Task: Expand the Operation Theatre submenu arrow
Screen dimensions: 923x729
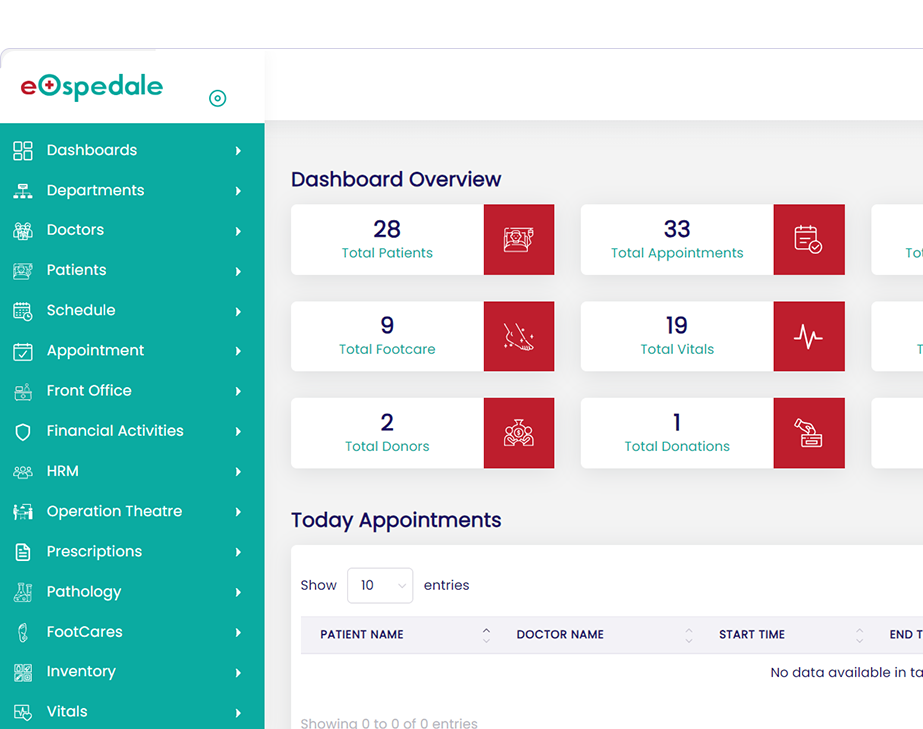Action: point(238,512)
